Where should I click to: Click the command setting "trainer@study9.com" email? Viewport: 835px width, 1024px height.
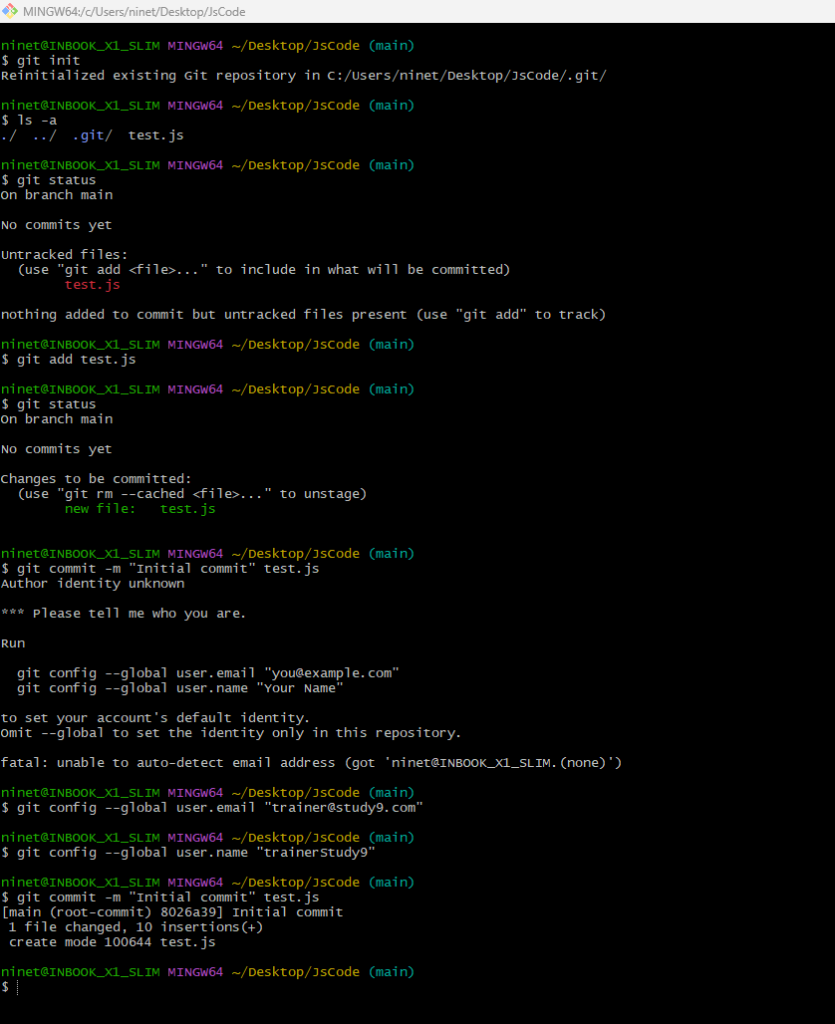pyautogui.click(x=212, y=808)
